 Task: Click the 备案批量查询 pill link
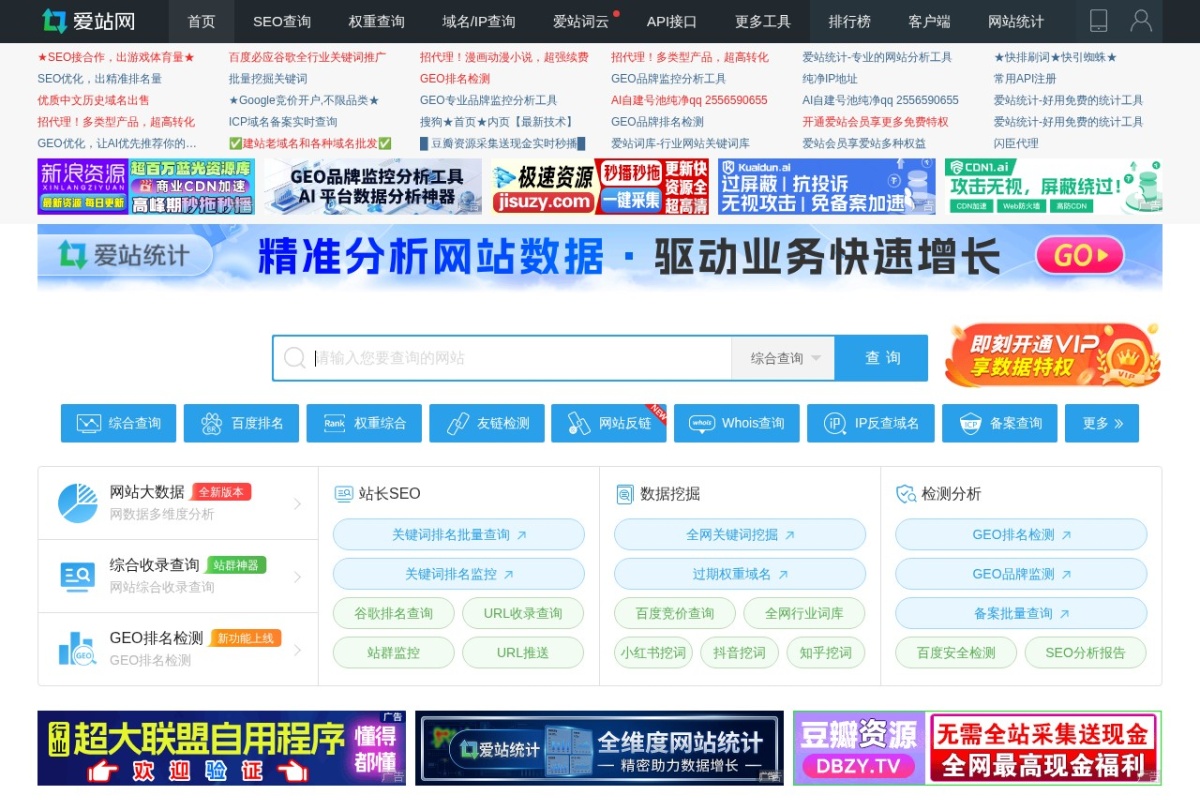coord(1021,613)
